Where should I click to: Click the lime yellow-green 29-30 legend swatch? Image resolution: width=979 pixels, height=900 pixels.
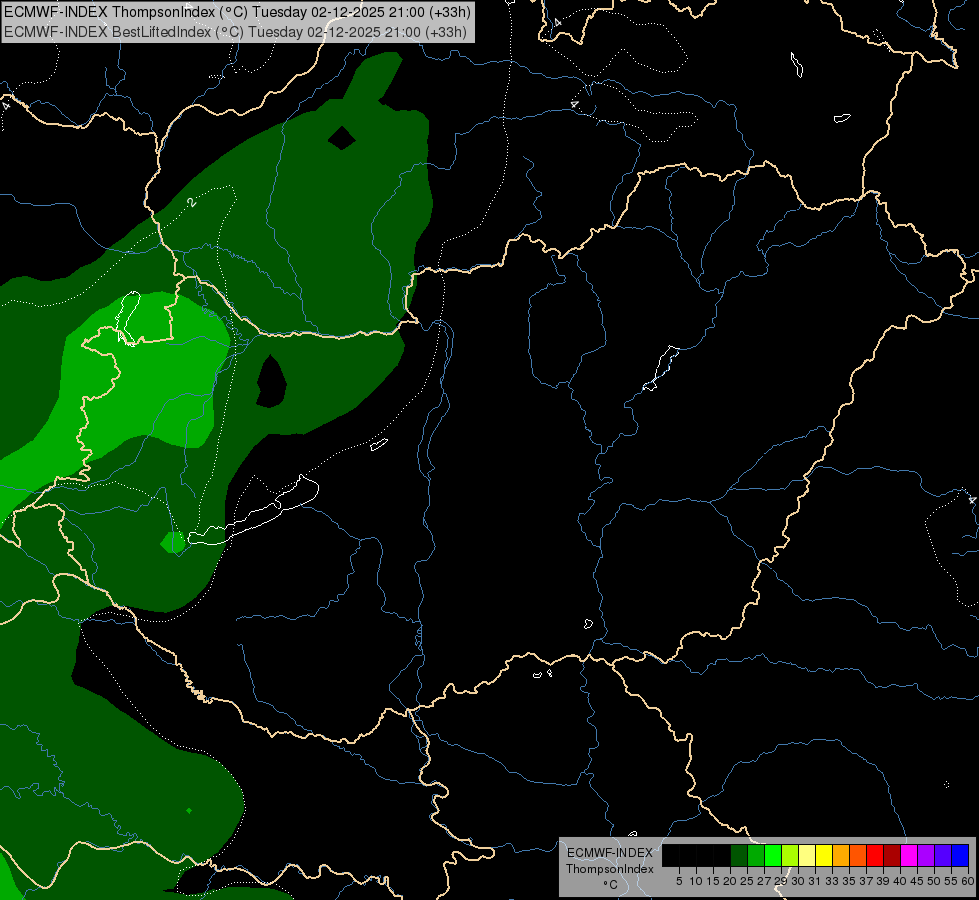pos(790,855)
